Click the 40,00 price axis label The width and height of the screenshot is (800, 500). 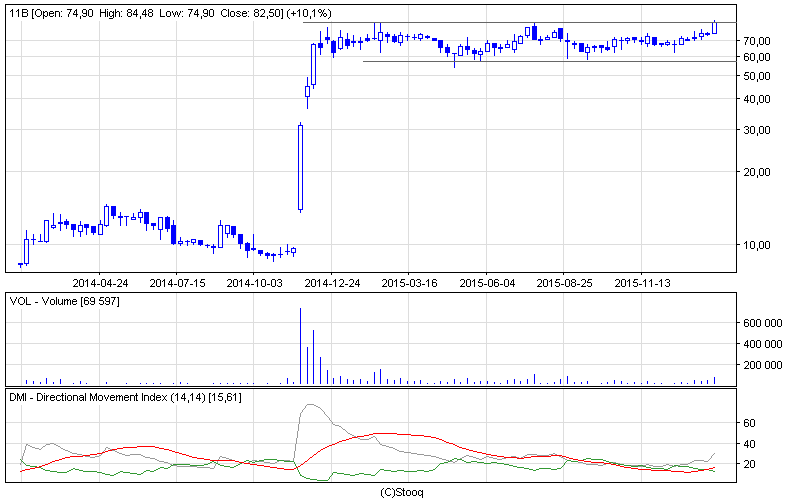pyautogui.click(x=757, y=99)
